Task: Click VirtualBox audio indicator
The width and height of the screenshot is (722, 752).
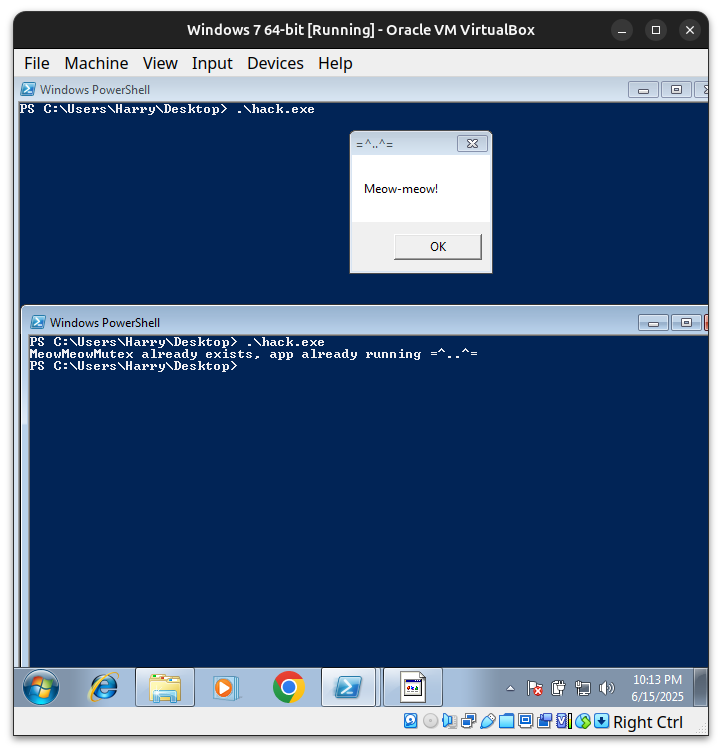Action: click(450, 721)
